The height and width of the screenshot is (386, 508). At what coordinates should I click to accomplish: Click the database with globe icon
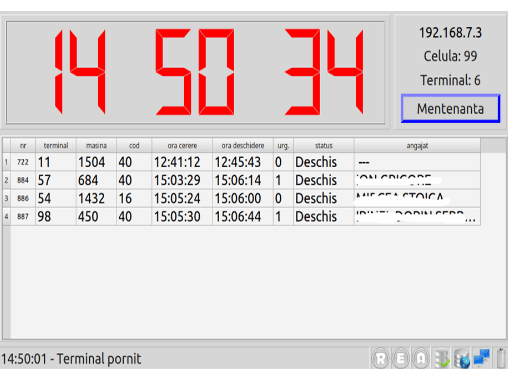click(462, 359)
